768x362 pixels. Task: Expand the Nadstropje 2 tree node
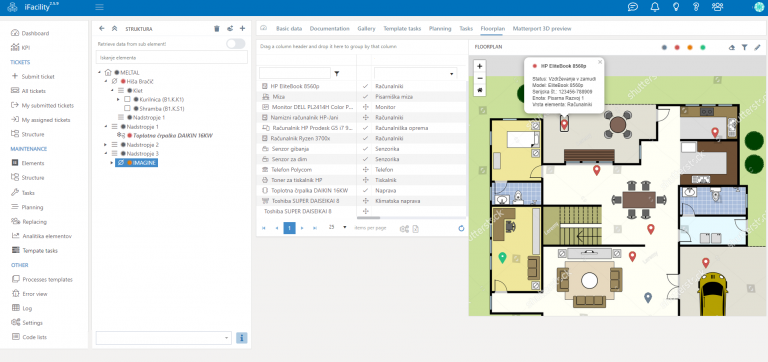[105, 145]
